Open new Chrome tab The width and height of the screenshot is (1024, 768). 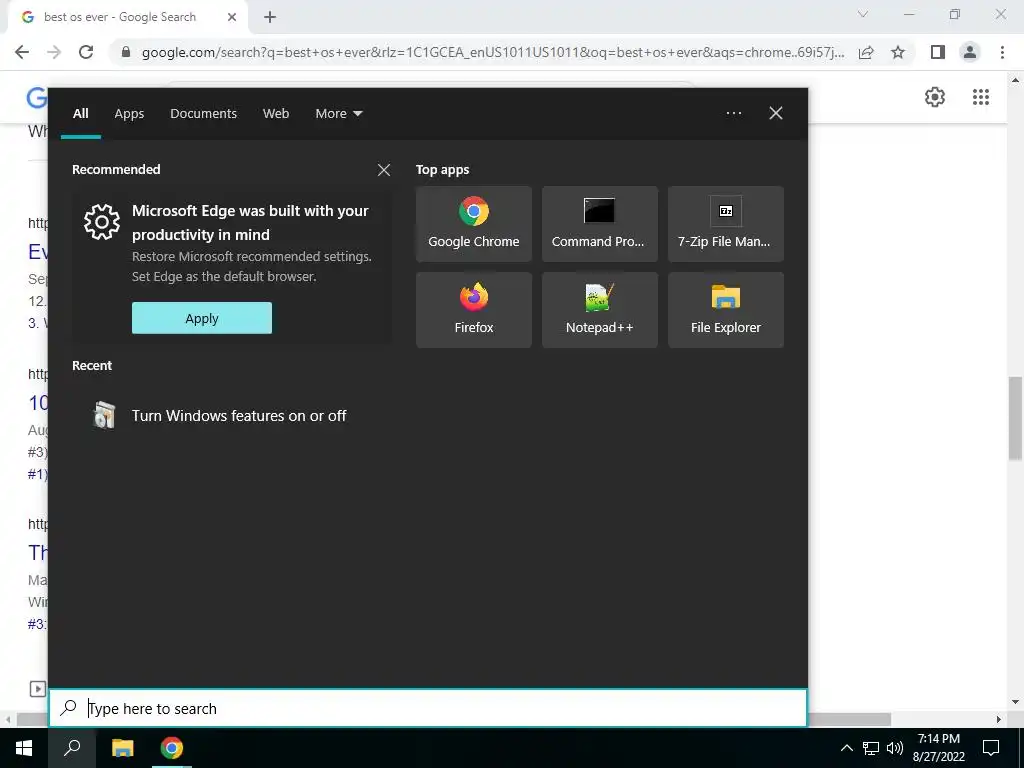[x=270, y=18]
